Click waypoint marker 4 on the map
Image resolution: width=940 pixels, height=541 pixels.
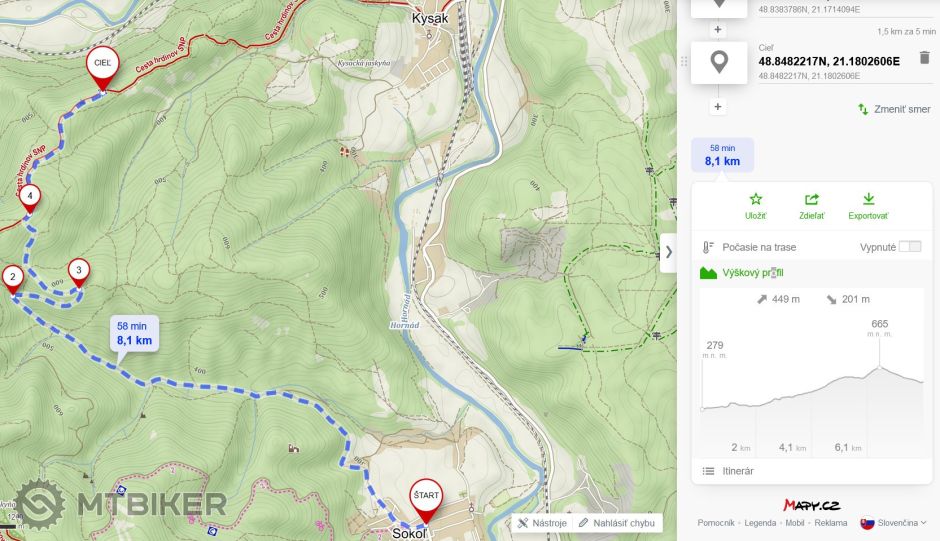pos(29,198)
